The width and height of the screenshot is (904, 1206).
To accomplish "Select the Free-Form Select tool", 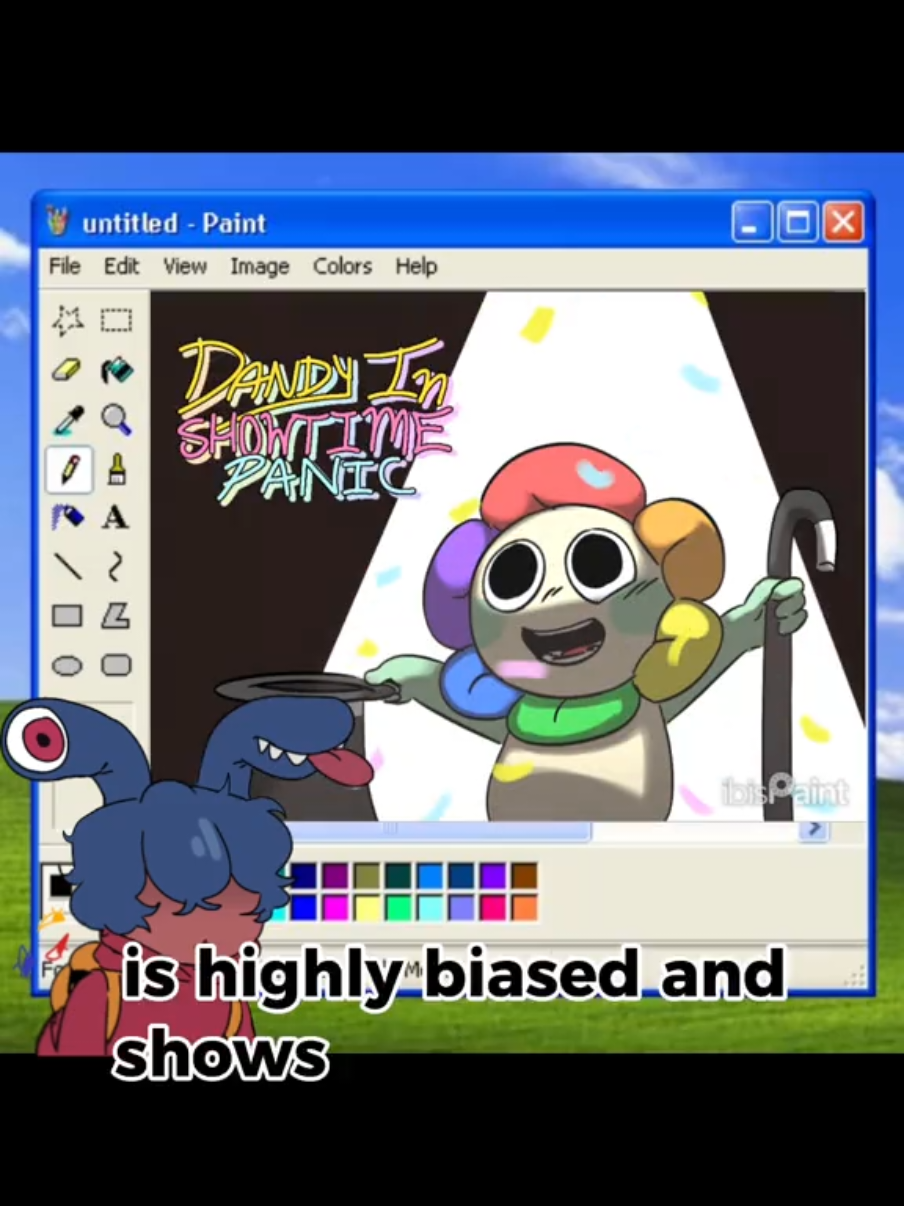I will tap(68, 321).
